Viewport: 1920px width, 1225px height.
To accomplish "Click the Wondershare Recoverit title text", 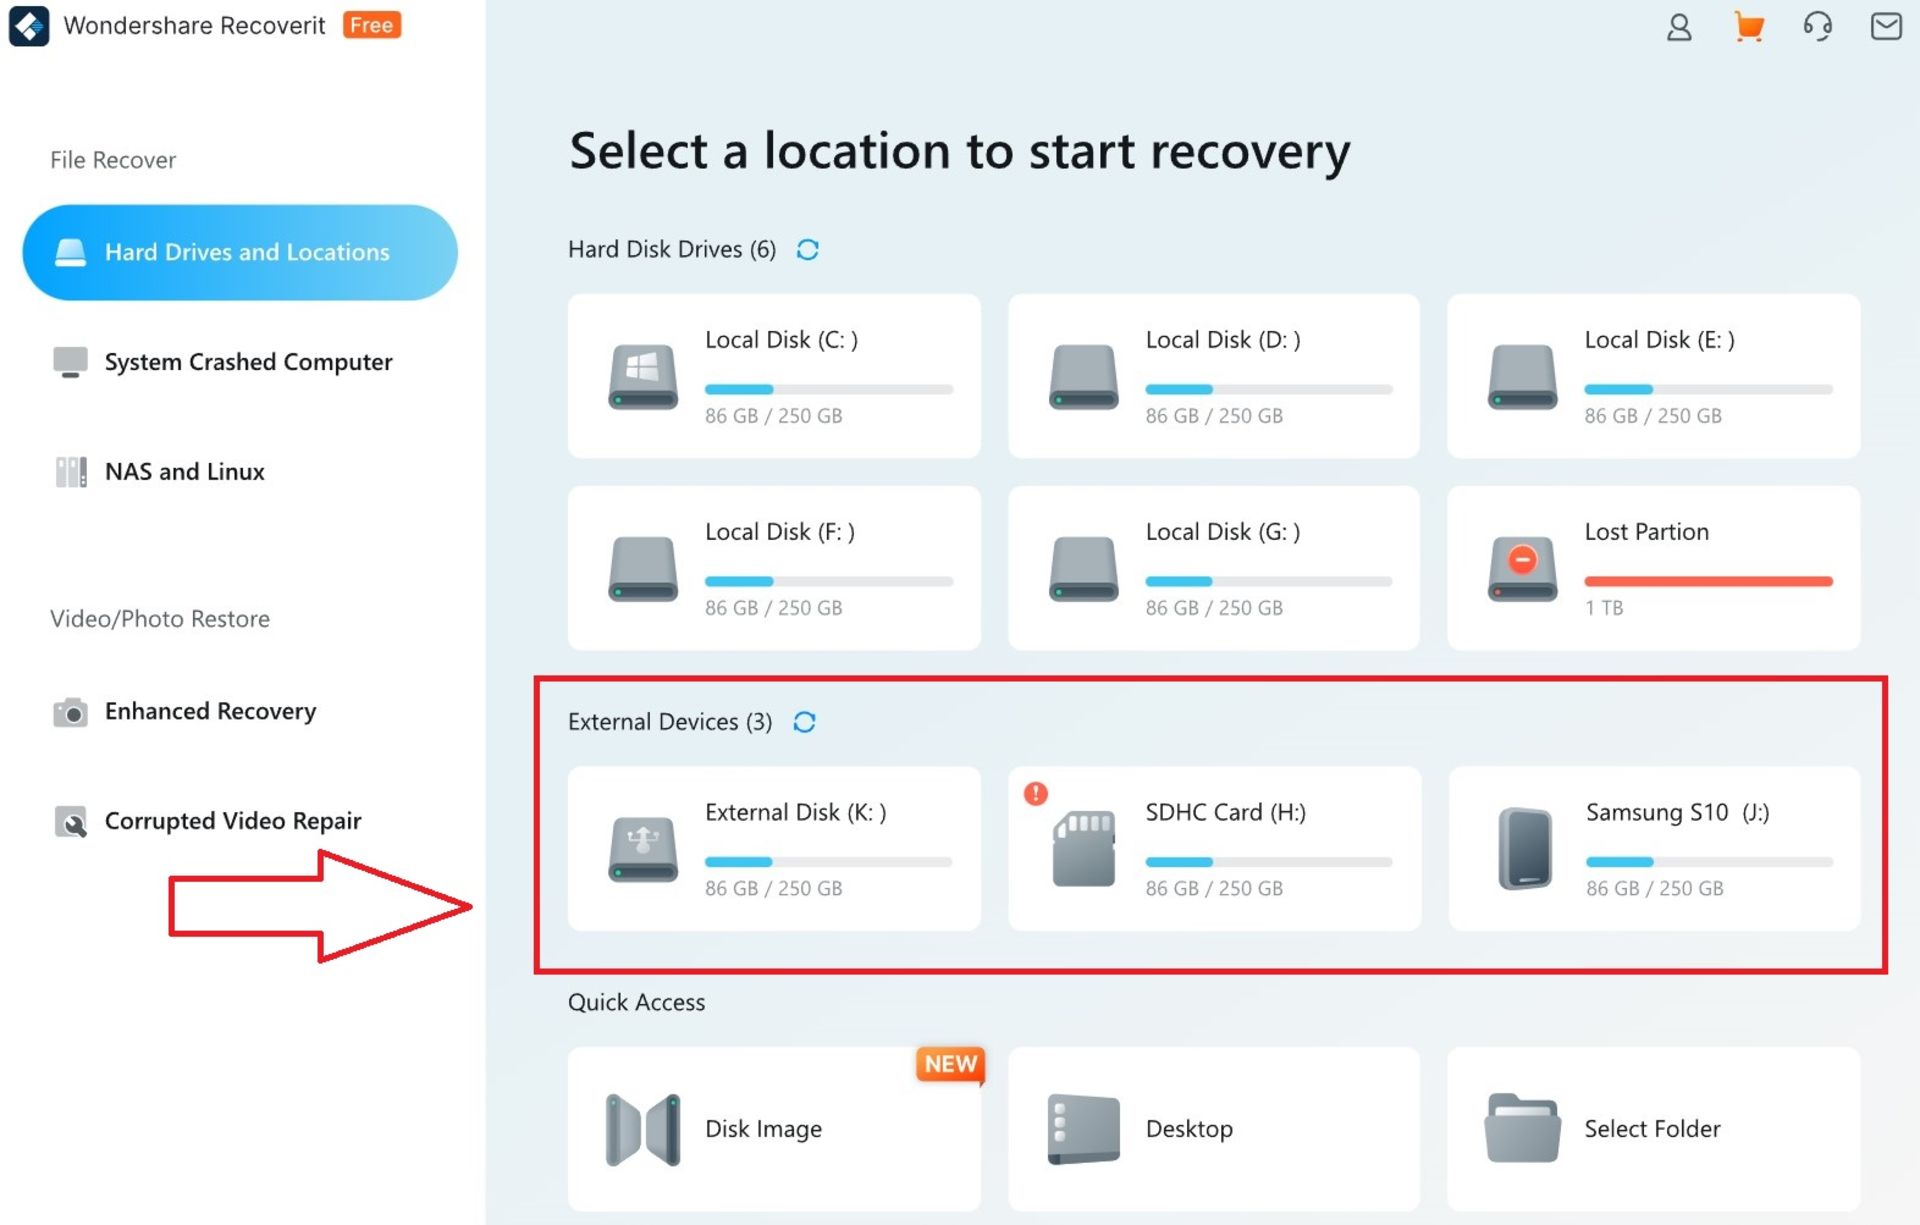I will tap(194, 25).
